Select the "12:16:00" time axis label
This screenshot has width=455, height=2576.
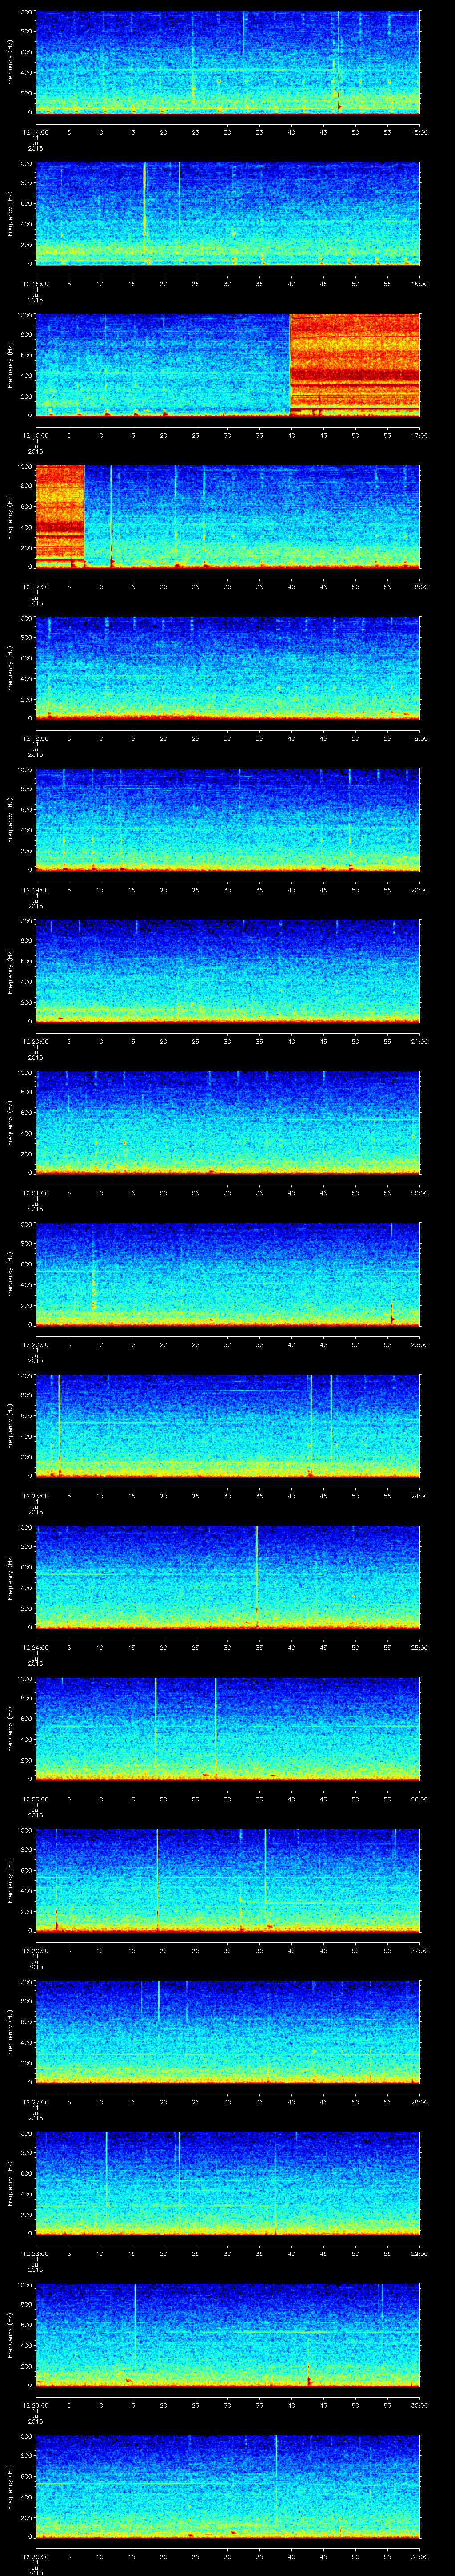pos(35,435)
